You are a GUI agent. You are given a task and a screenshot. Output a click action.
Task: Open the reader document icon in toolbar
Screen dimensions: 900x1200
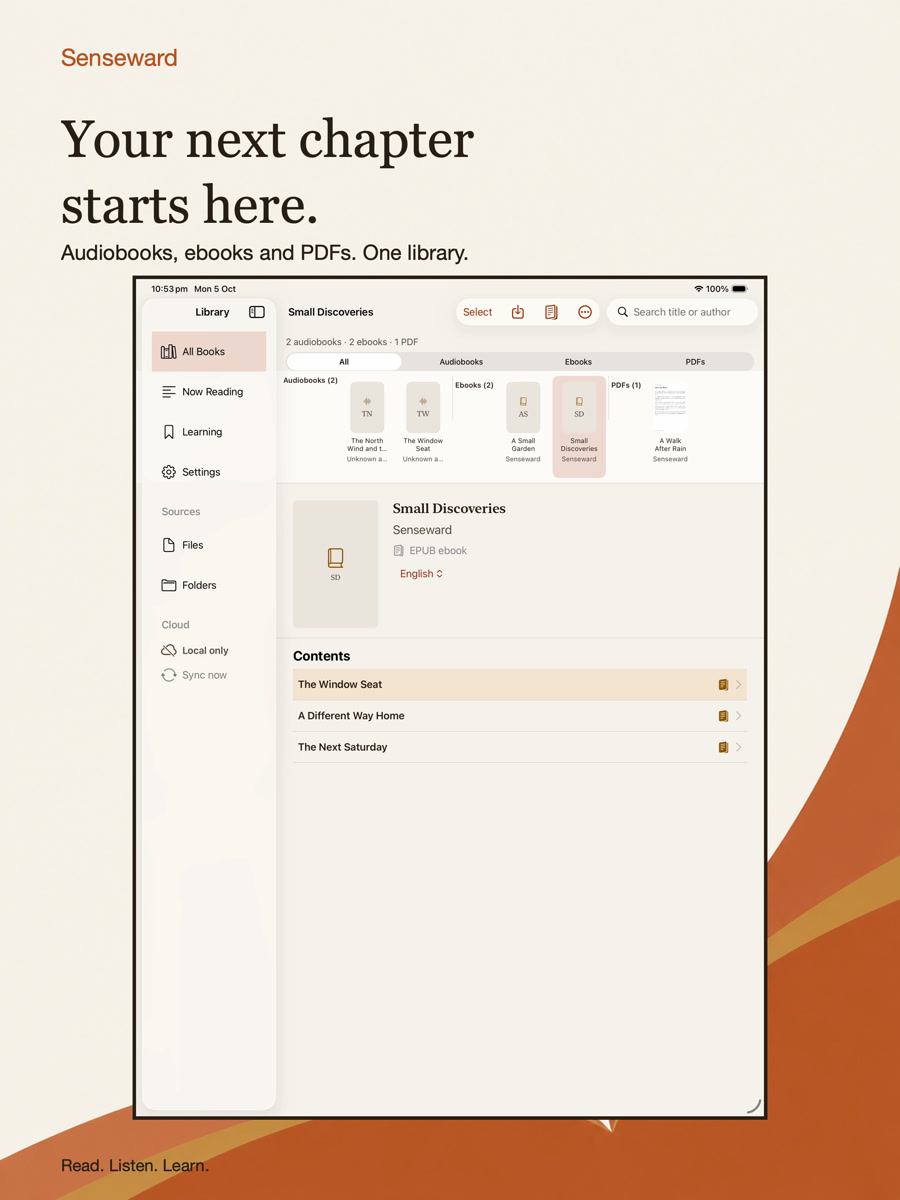(x=551, y=312)
